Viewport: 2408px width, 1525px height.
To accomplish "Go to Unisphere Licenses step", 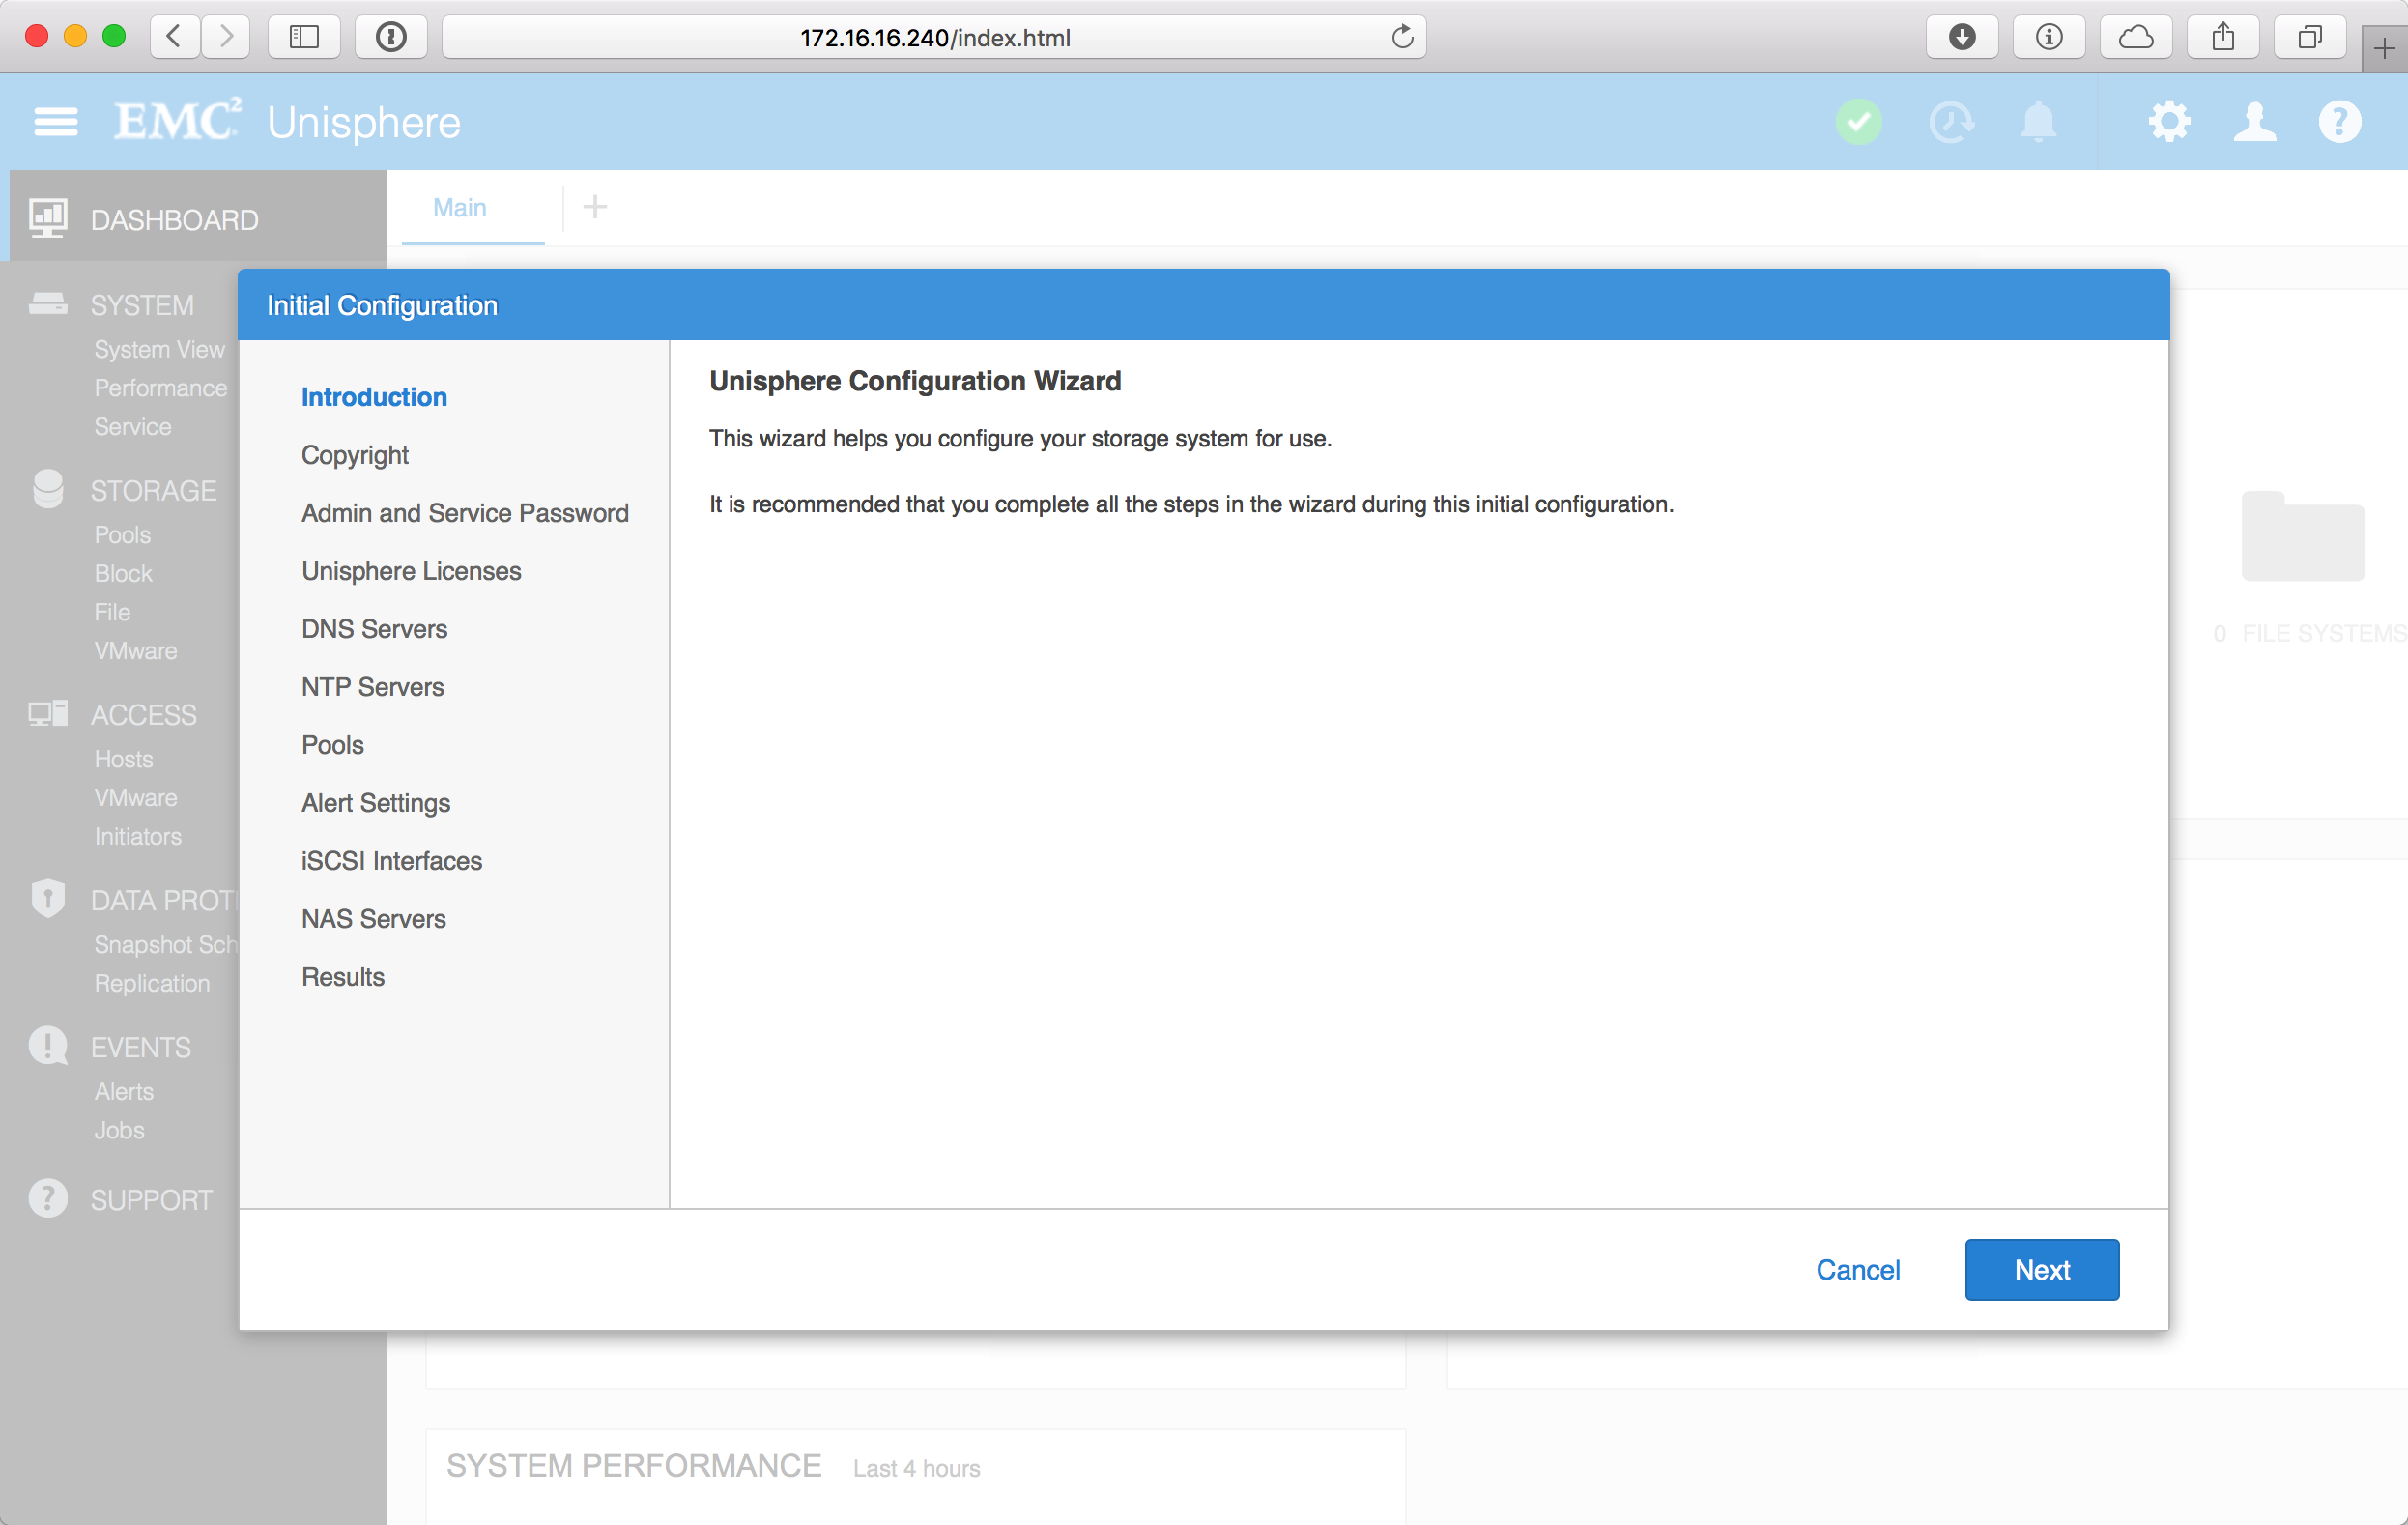I will (x=411, y=571).
